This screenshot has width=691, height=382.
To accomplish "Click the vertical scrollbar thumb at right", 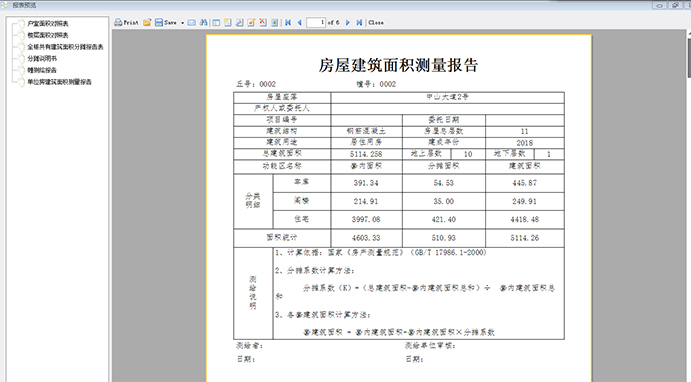I will pos(689,57).
